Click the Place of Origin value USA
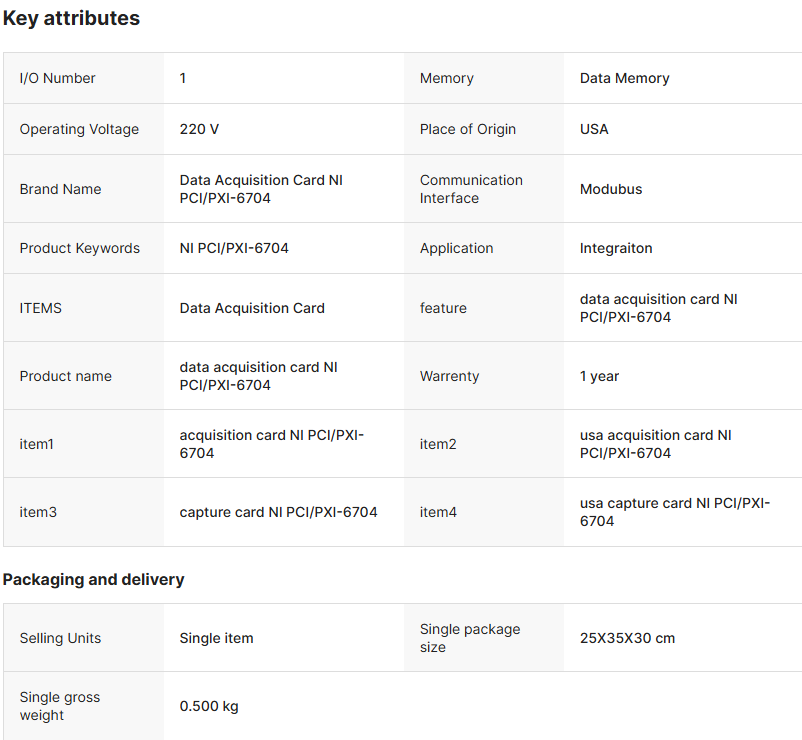Screen dimensions: 802x740 click(594, 129)
